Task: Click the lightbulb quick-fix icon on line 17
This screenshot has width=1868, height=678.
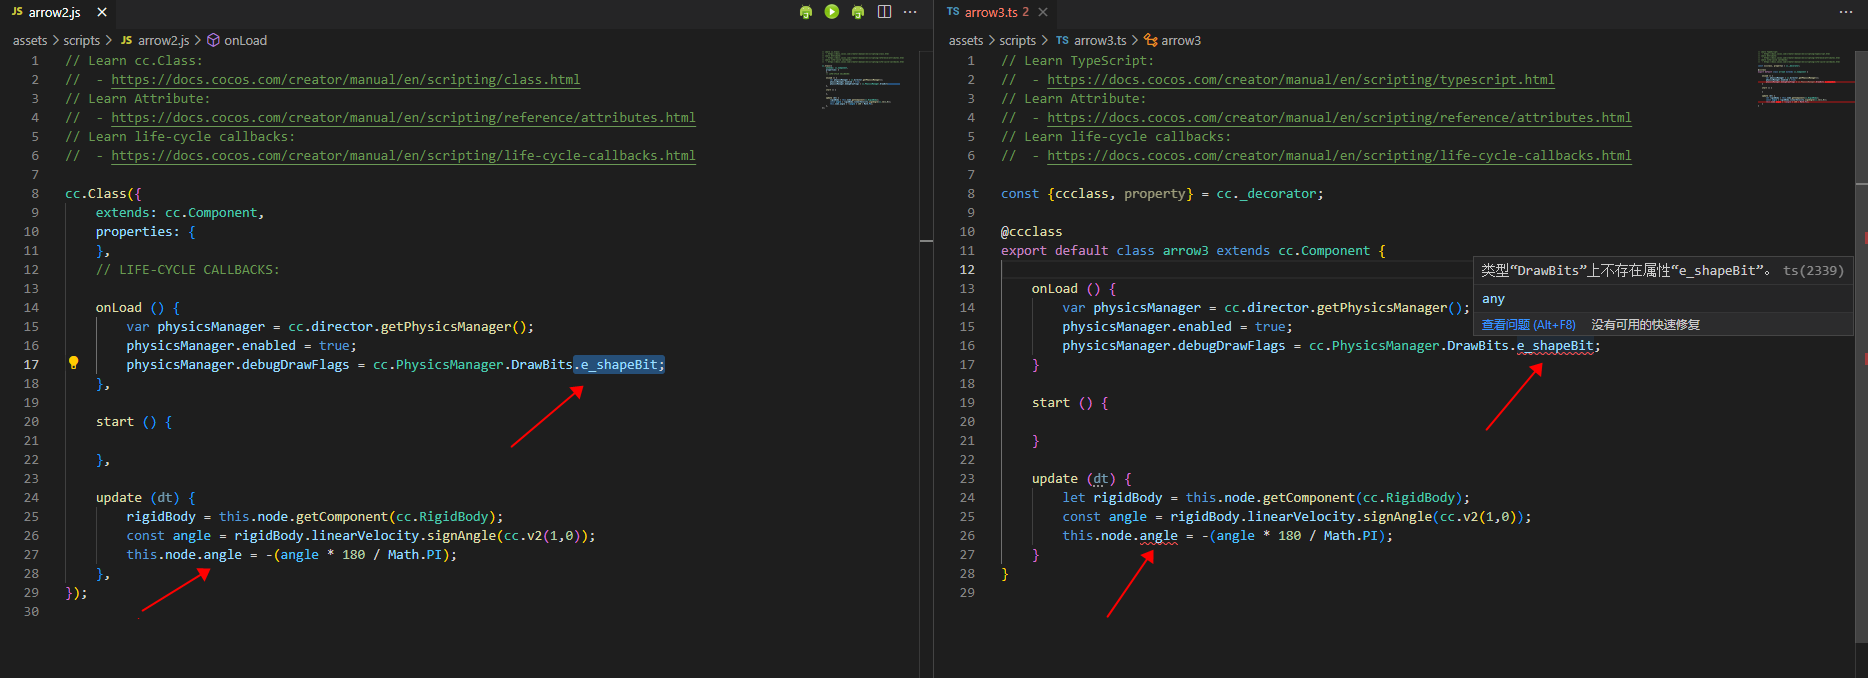Action: [x=73, y=364]
